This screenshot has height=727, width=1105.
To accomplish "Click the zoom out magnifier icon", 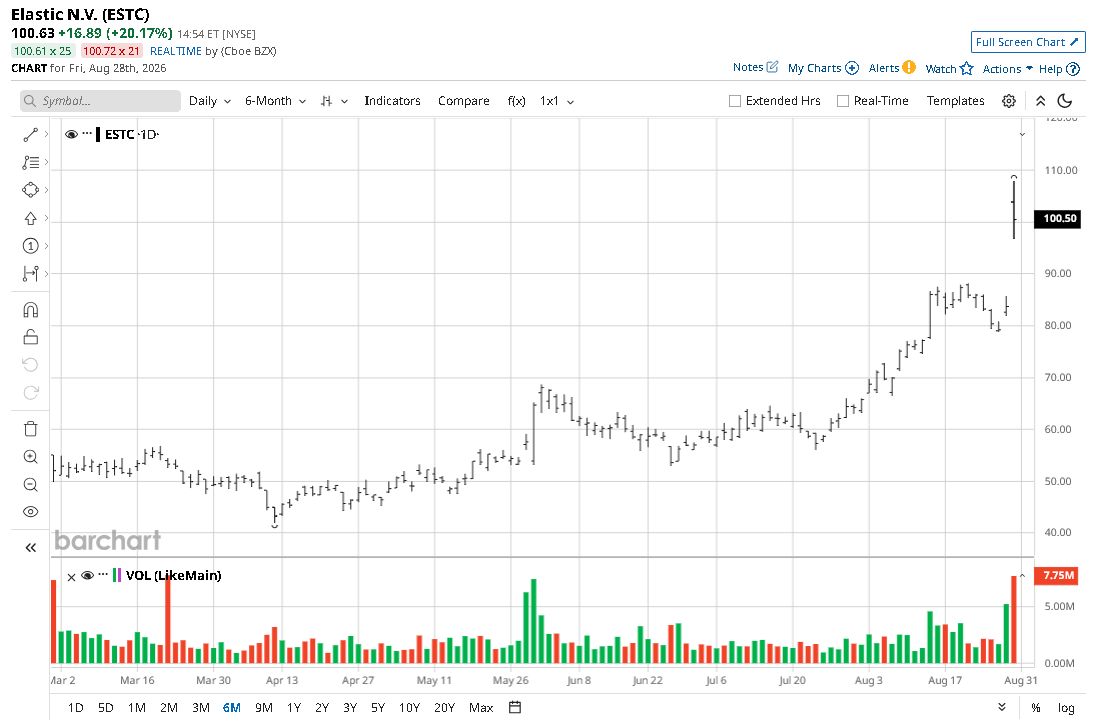I will [x=30, y=485].
